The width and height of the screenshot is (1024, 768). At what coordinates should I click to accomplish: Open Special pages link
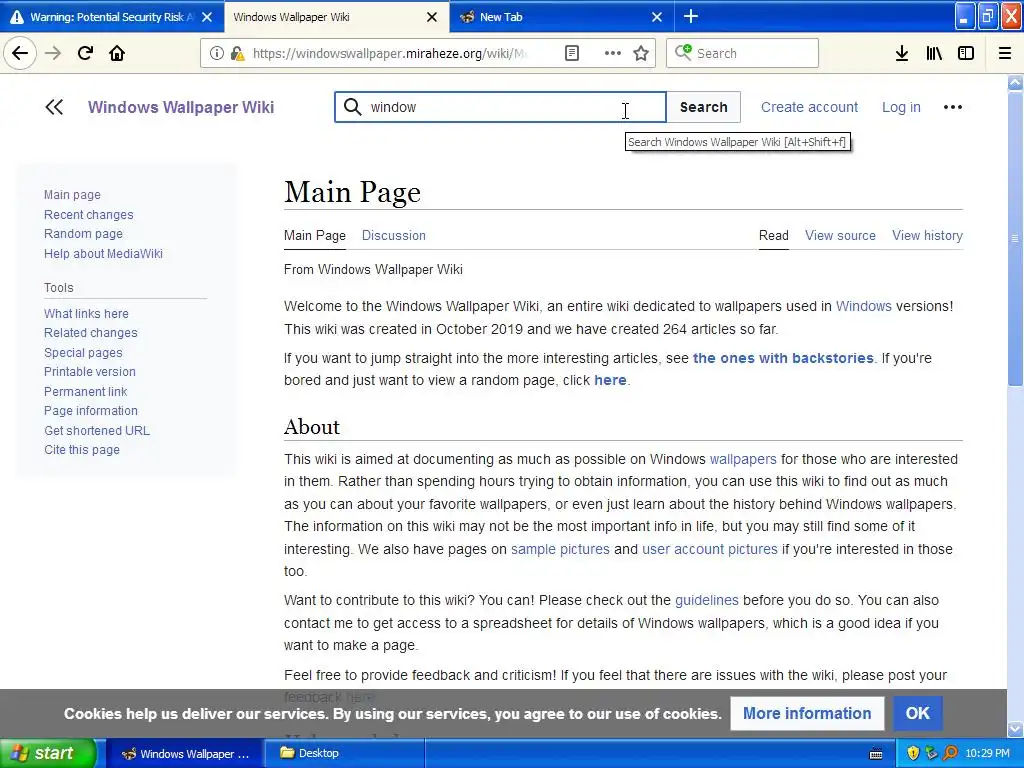(83, 353)
